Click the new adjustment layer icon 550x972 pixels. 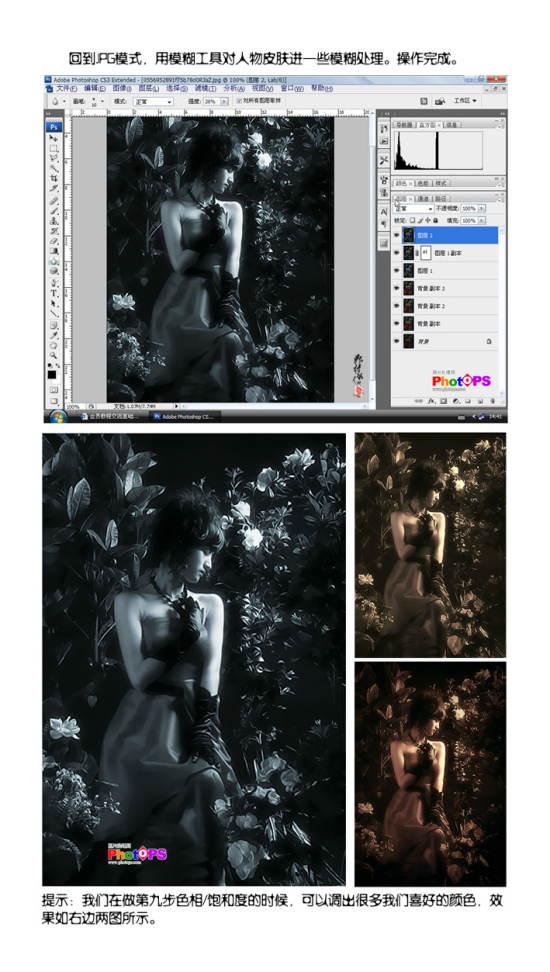pos(456,401)
